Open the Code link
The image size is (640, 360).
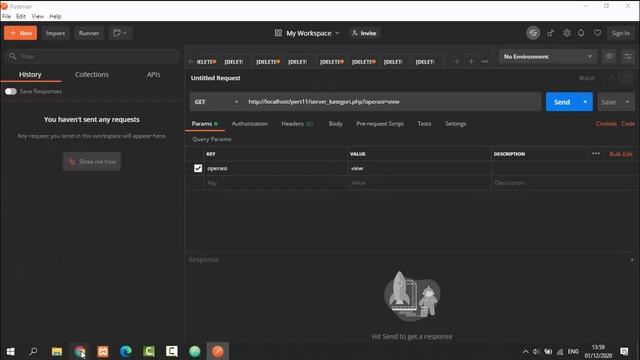(x=628, y=124)
